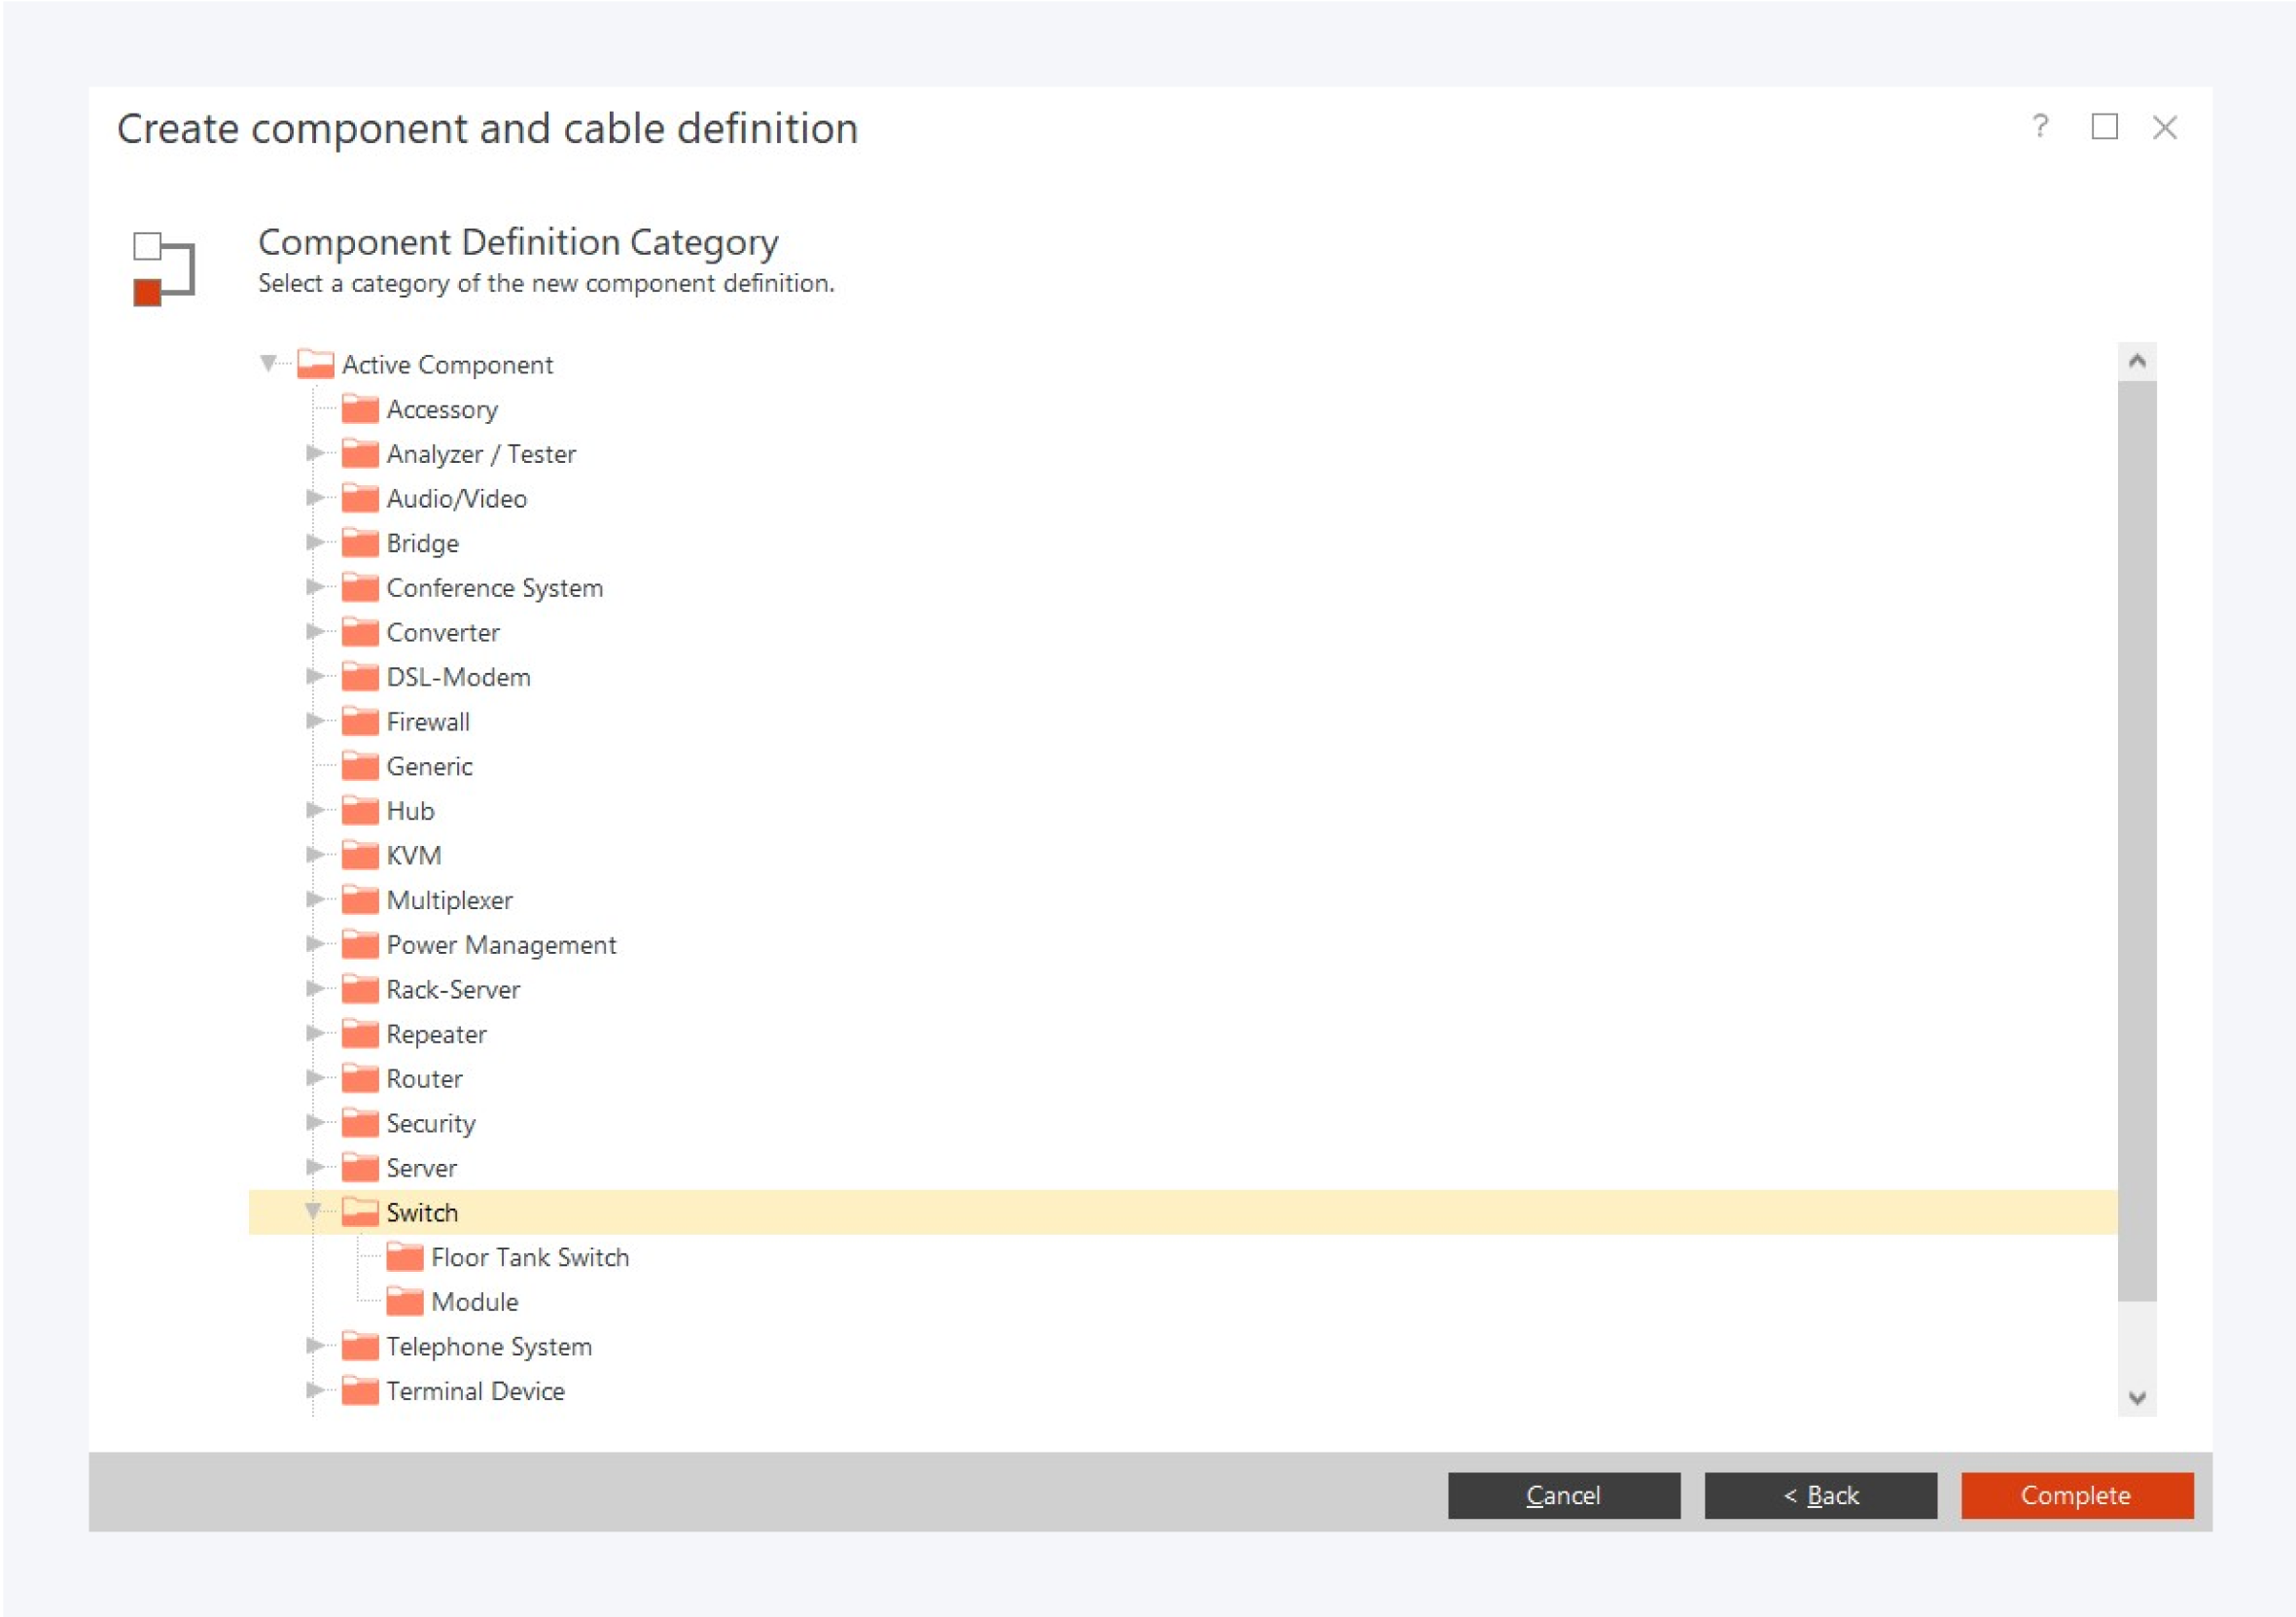This screenshot has height=1617, width=2296.
Task: Select the Rack-Server category label
Action: 453,989
